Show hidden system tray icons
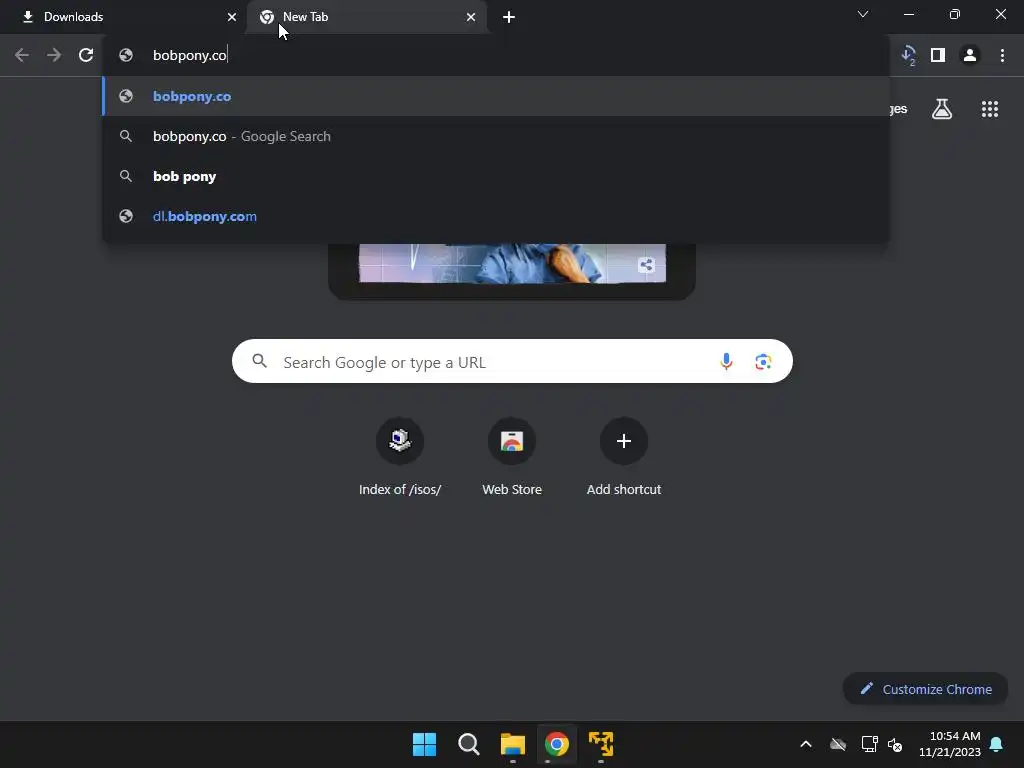 [x=806, y=744]
